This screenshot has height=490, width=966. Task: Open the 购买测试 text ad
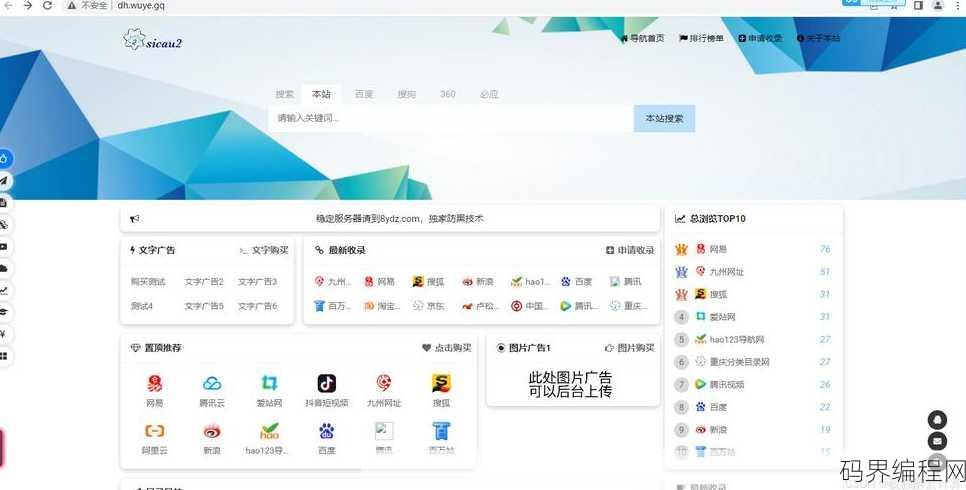tap(148, 282)
